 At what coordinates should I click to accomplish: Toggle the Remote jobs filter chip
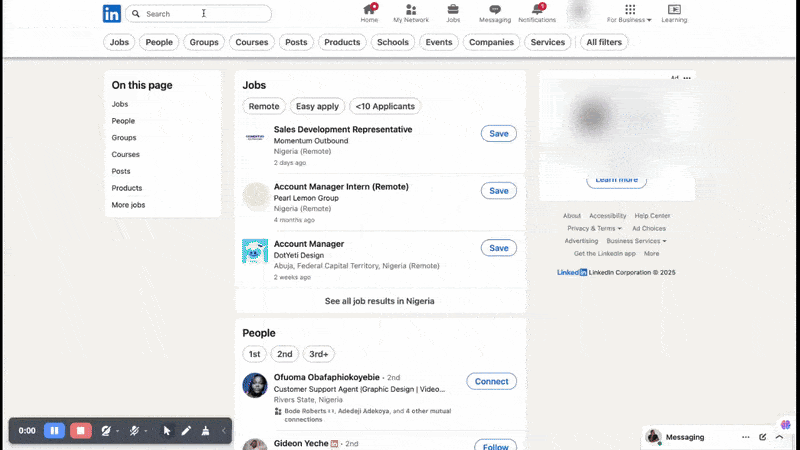264,106
